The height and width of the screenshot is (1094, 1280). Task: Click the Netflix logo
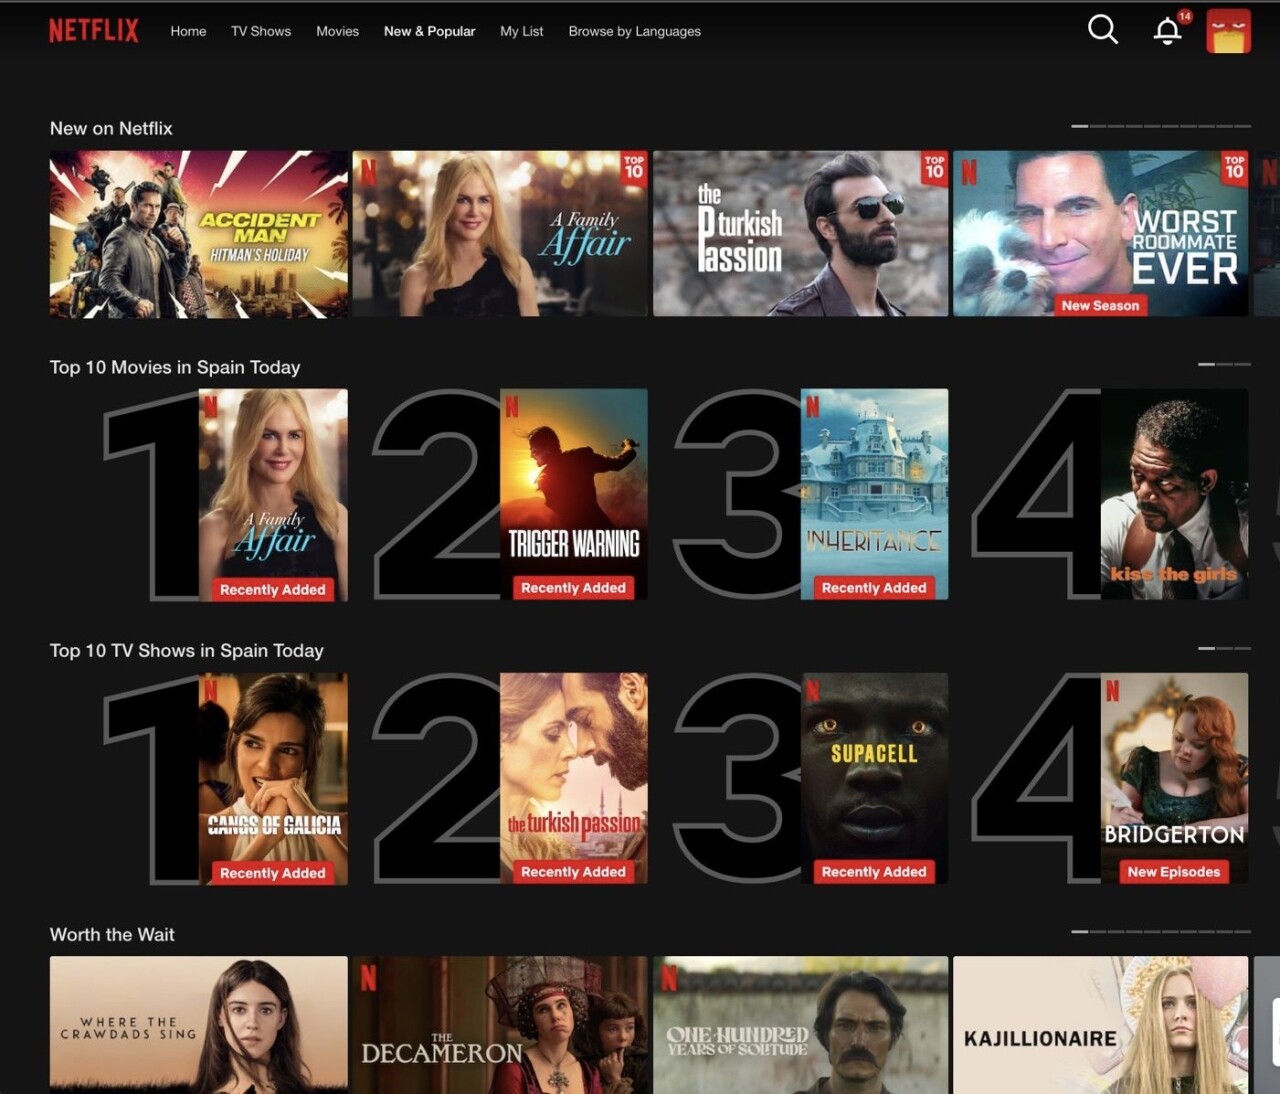pos(94,31)
